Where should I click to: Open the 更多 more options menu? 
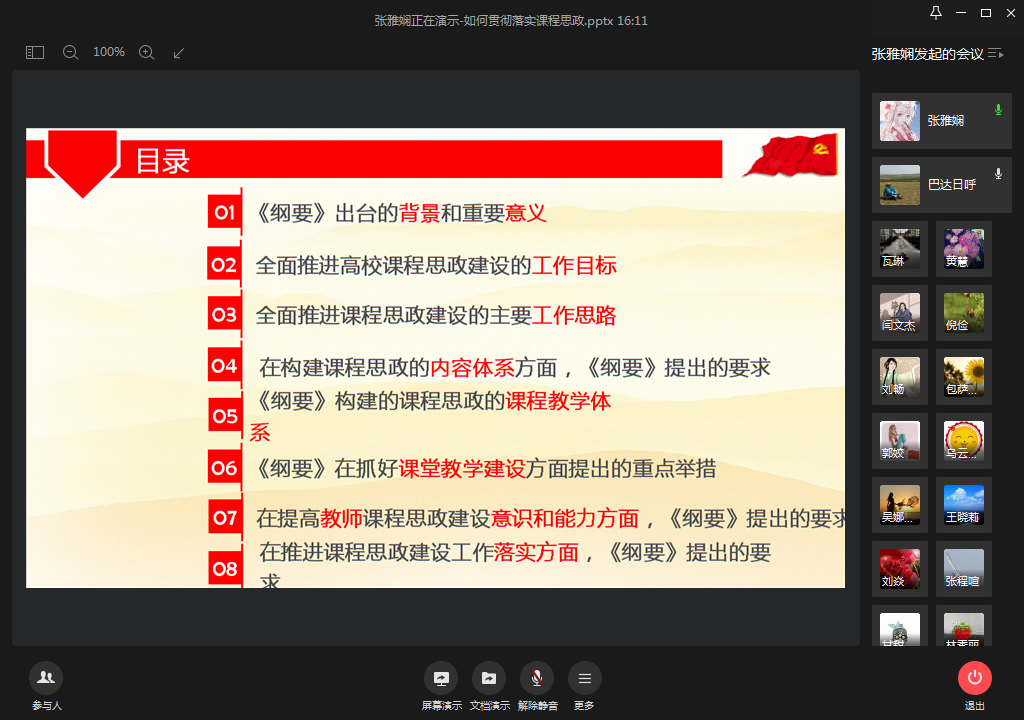pos(584,678)
